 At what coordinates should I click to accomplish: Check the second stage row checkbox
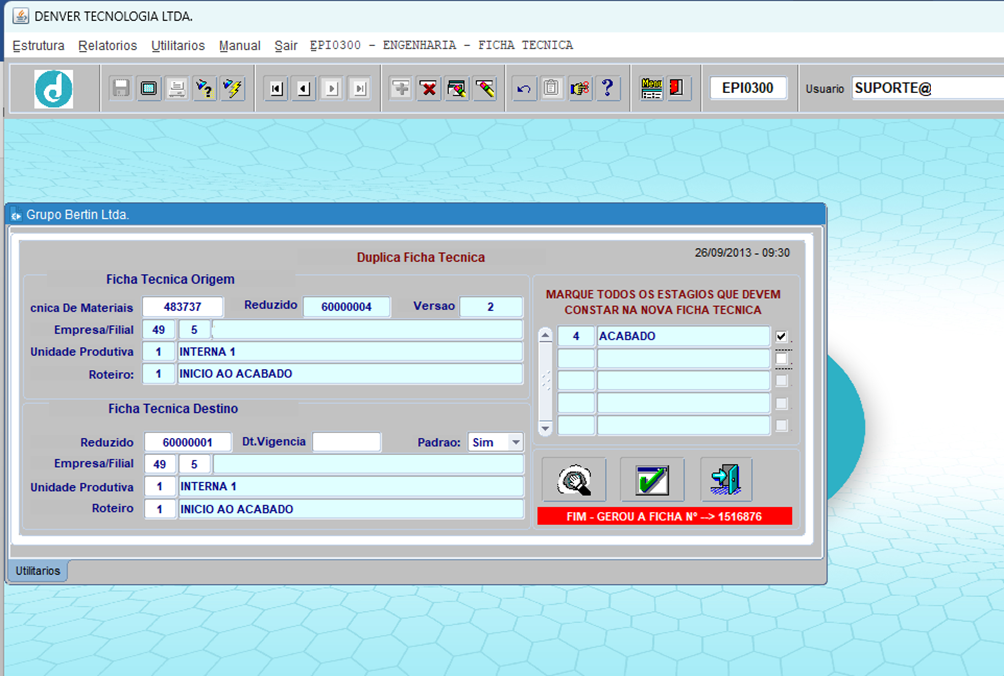coord(781,358)
